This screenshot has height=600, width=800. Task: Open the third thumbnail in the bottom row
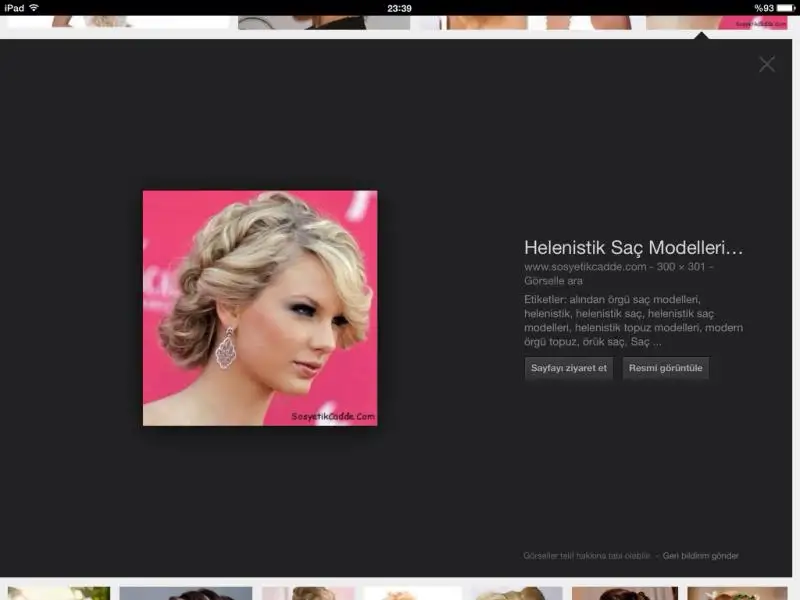(308, 593)
